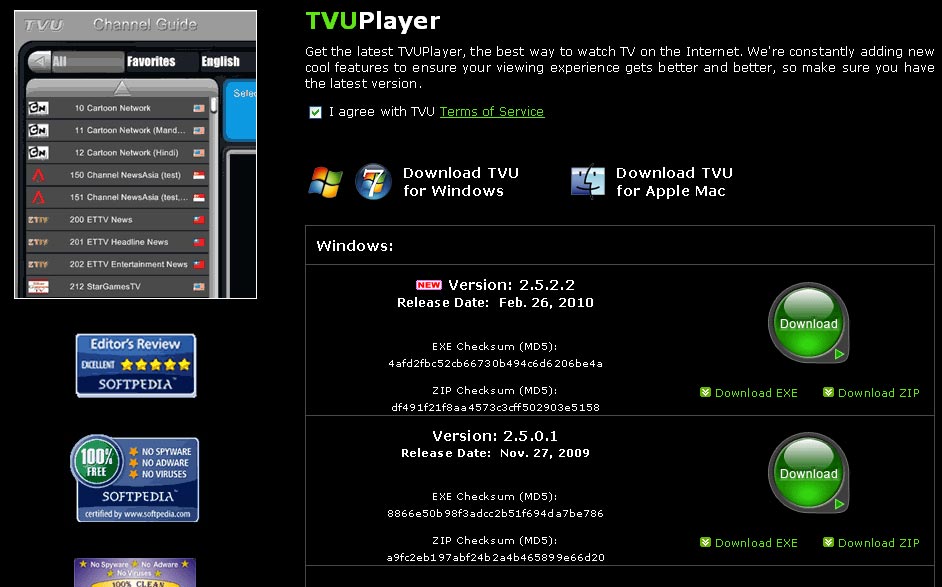
Task: Click flag icon on 212 StarGamesTV row
Action: pos(199,287)
